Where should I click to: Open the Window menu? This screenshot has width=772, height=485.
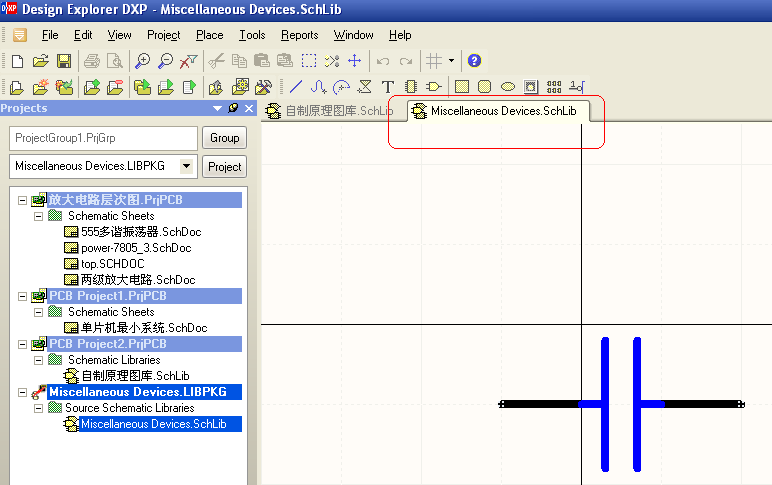[x=353, y=35]
